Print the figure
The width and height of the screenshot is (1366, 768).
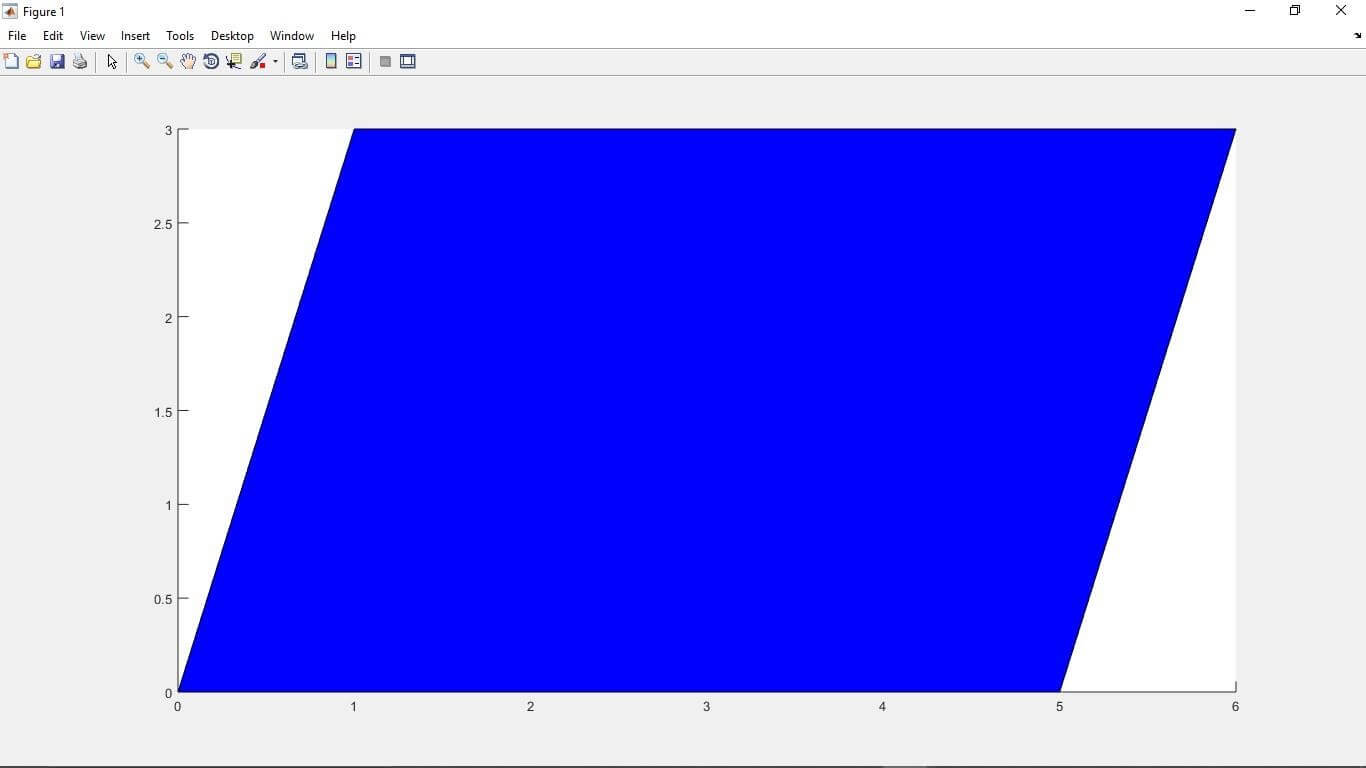point(79,61)
